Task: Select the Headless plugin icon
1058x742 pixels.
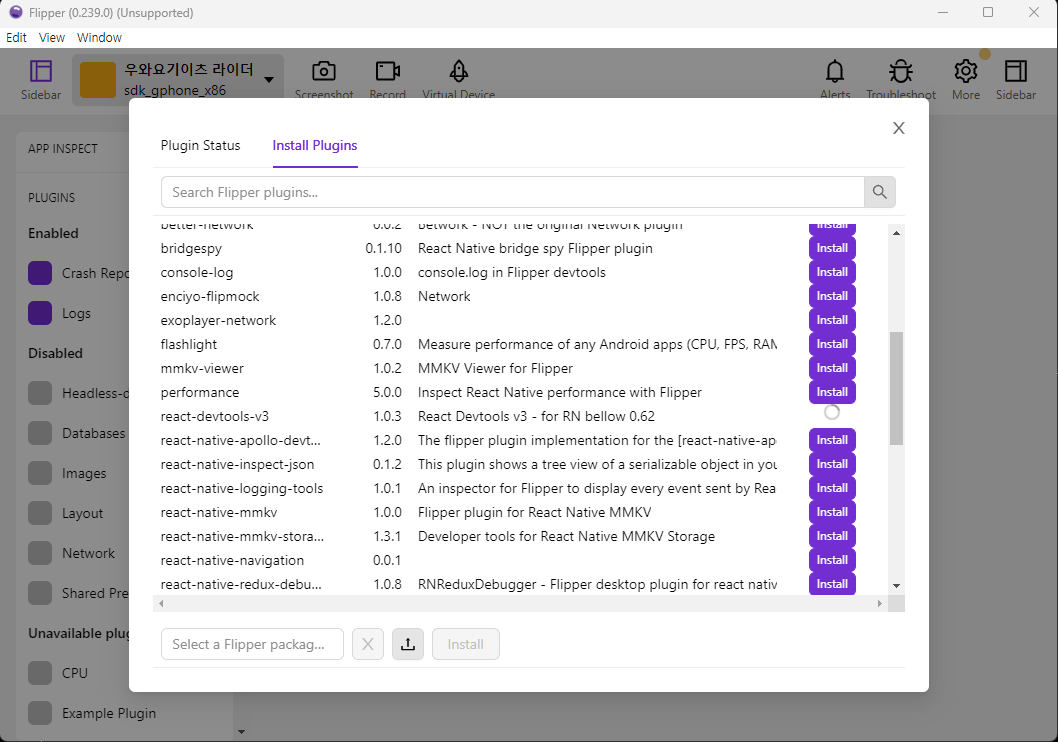Action: coord(40,393)
